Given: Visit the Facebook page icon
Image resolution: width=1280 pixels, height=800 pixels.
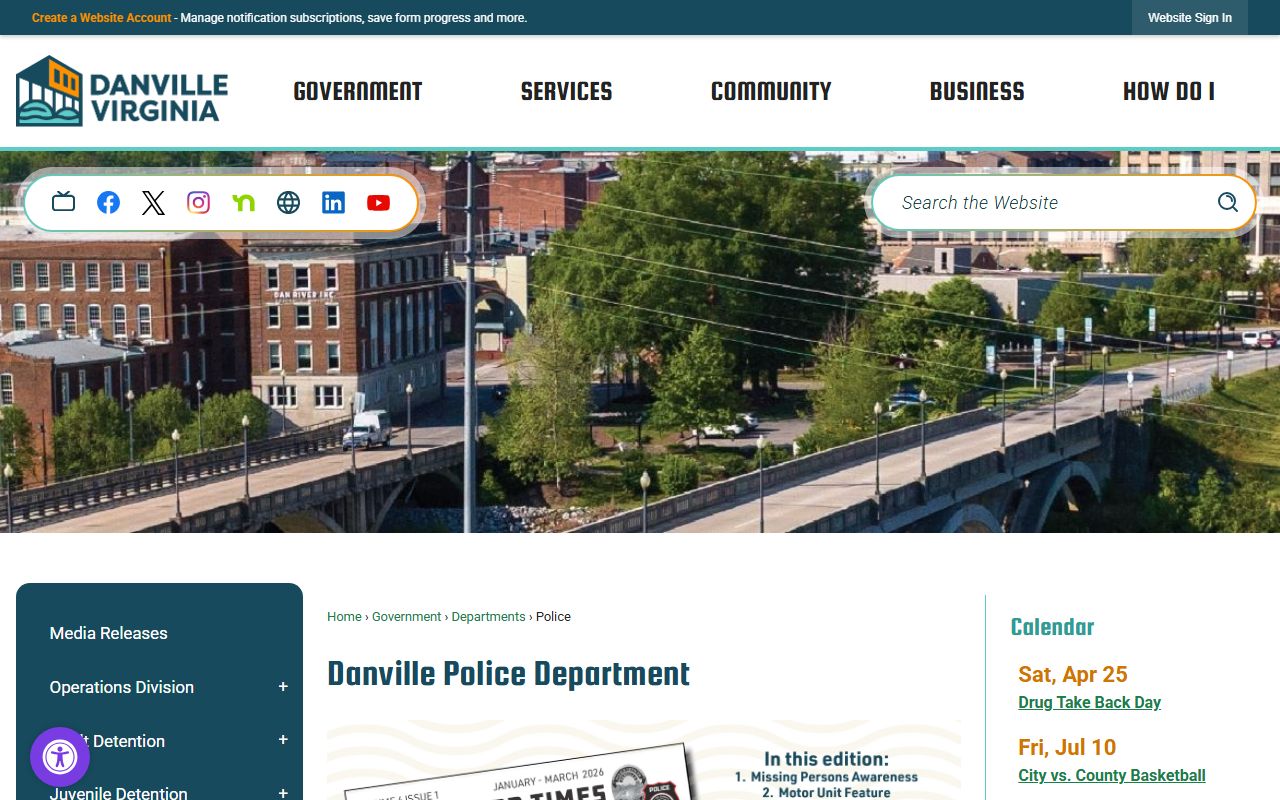Looking at the screenshot, I should click(x=108, y=203).
